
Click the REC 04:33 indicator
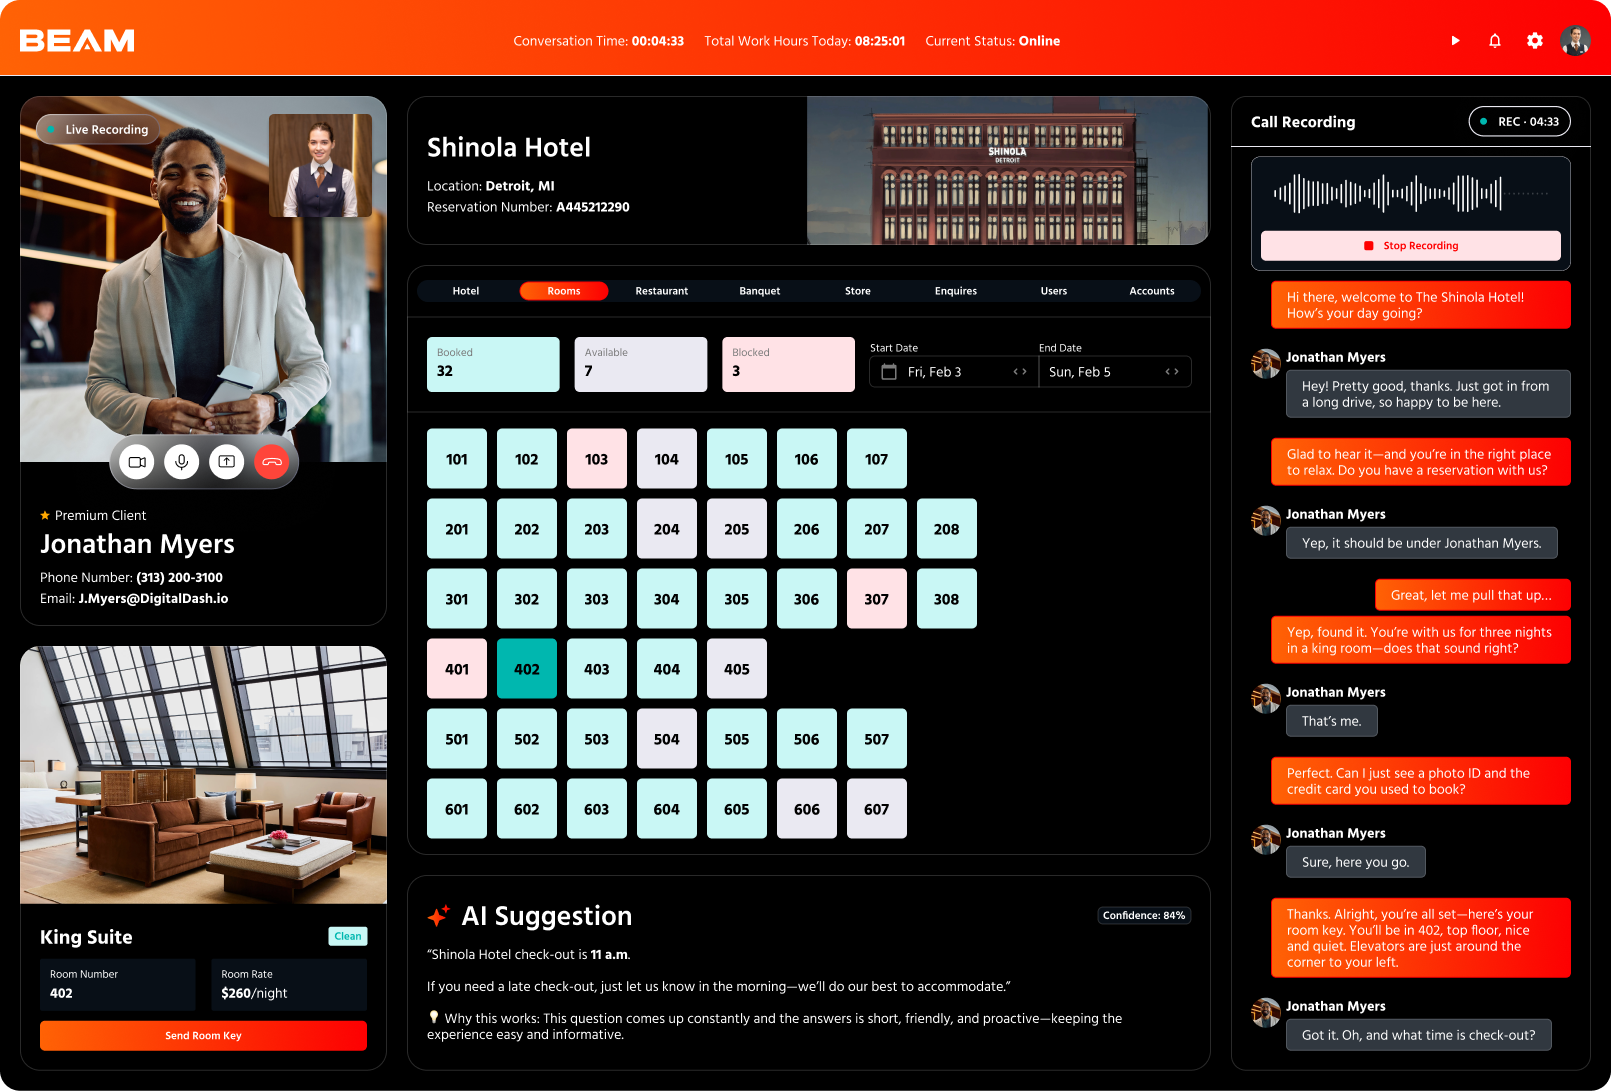point(1520,122)
